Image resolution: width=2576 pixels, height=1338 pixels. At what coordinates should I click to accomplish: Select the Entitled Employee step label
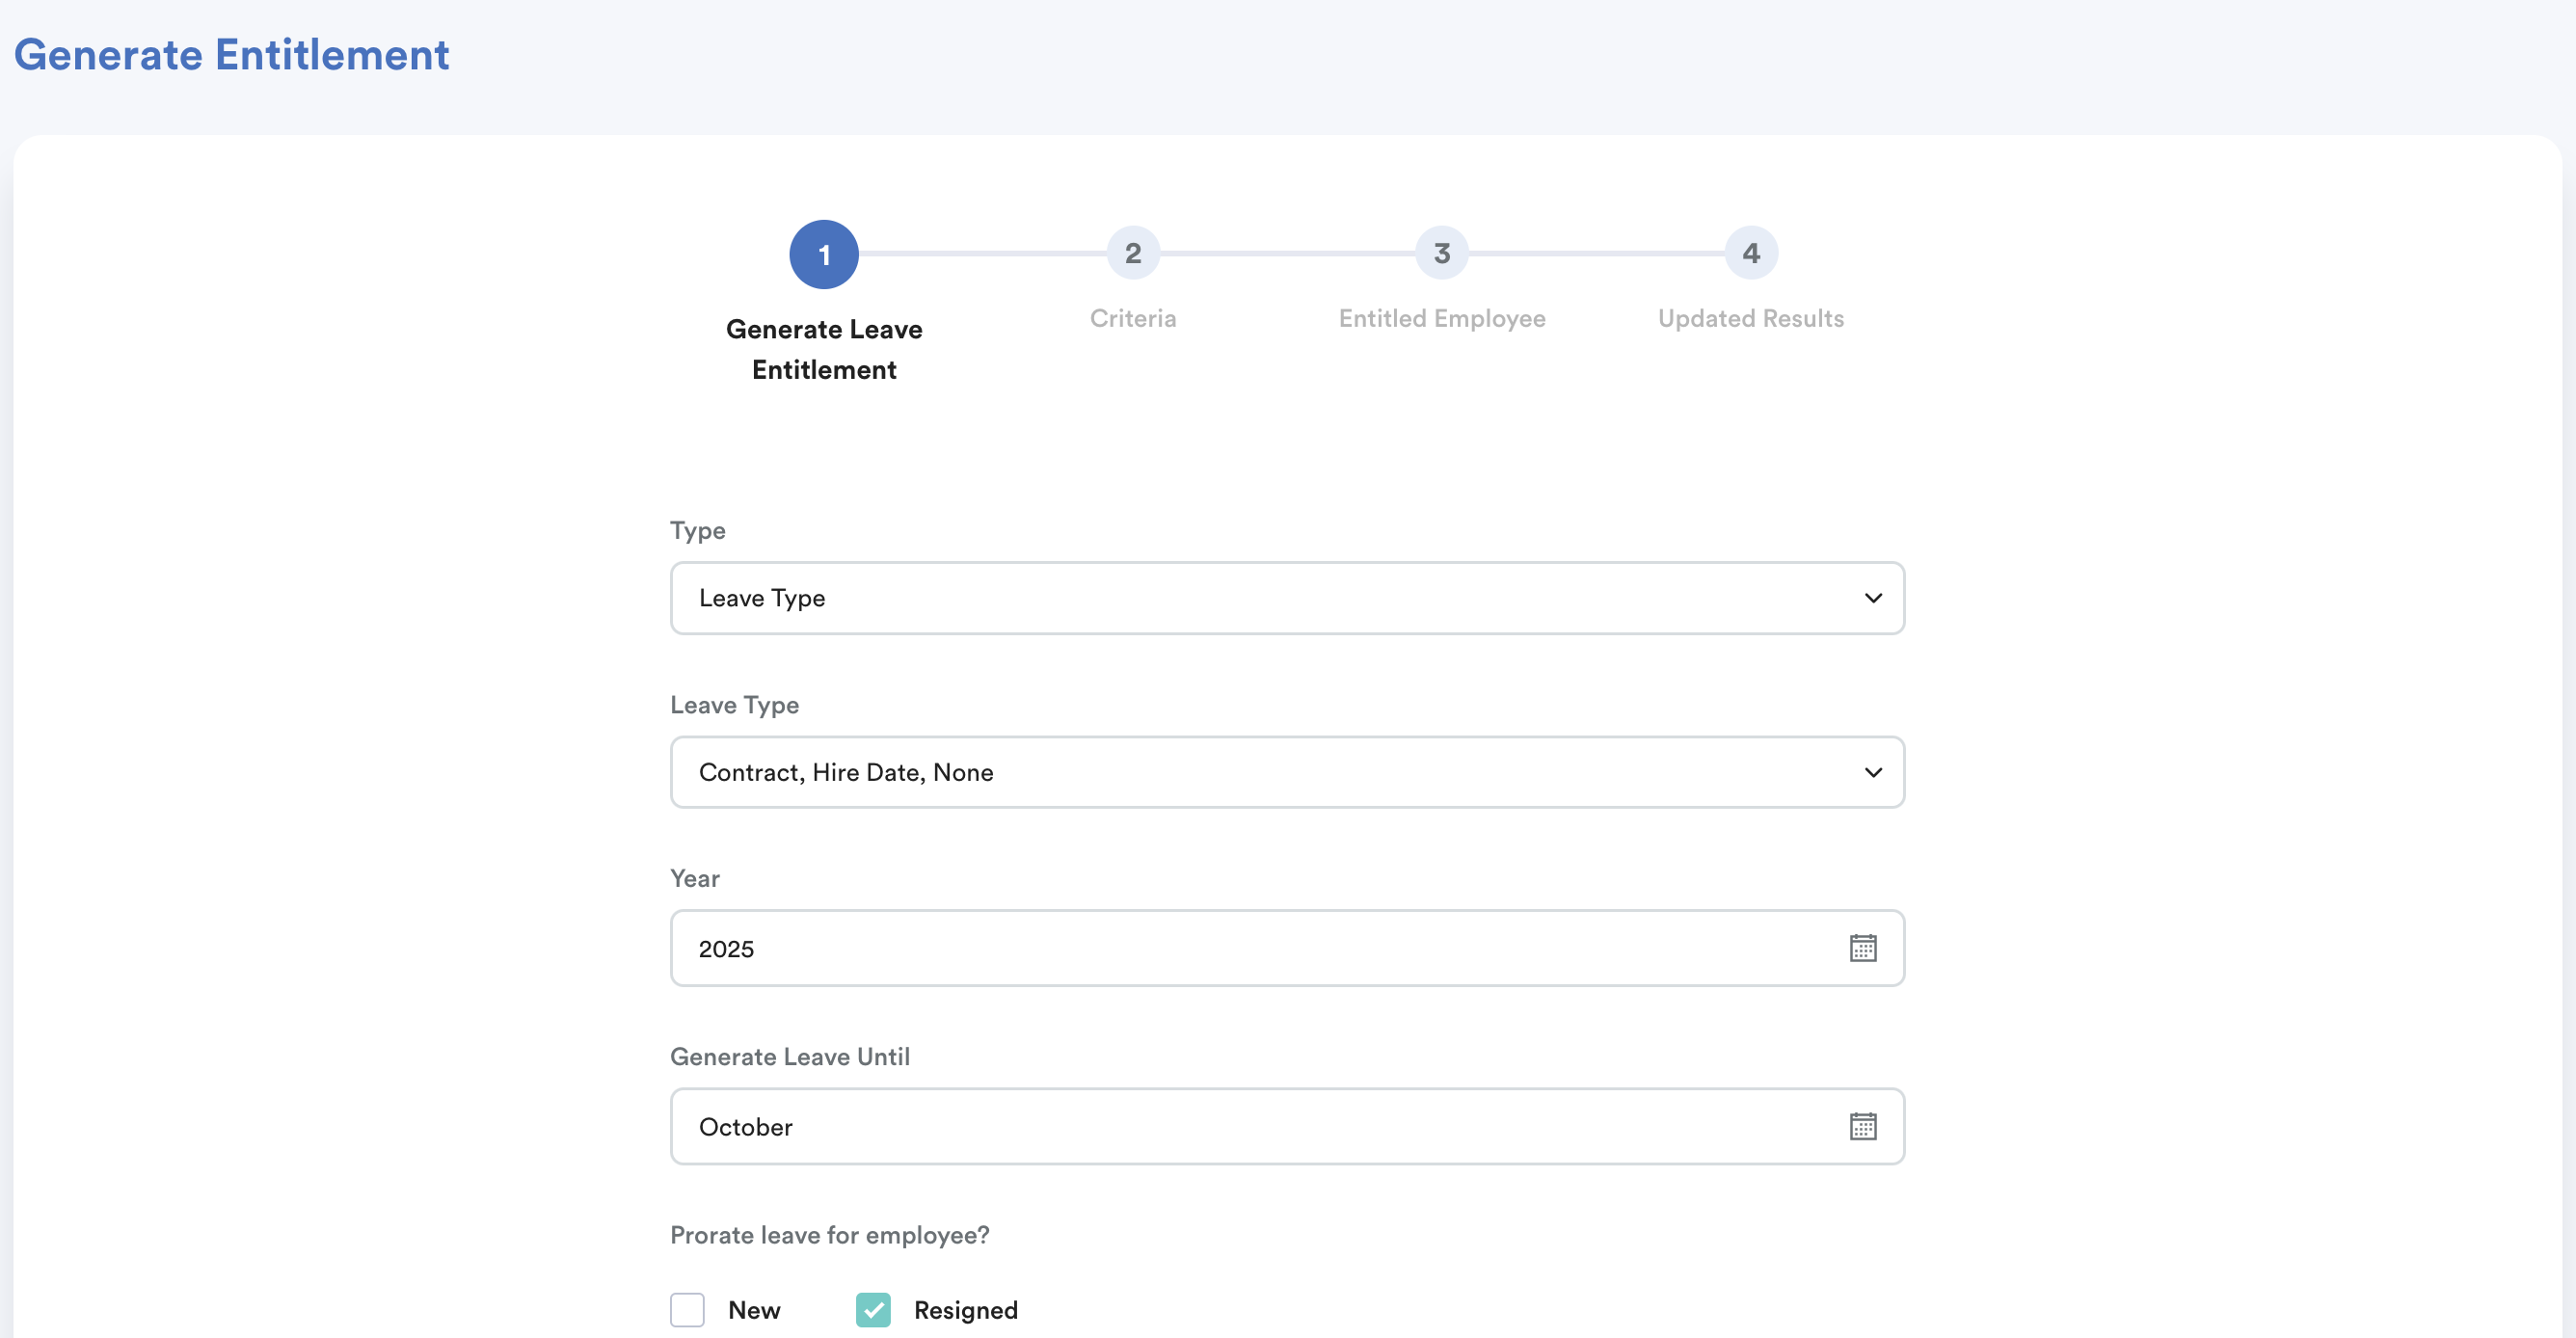1441,318
